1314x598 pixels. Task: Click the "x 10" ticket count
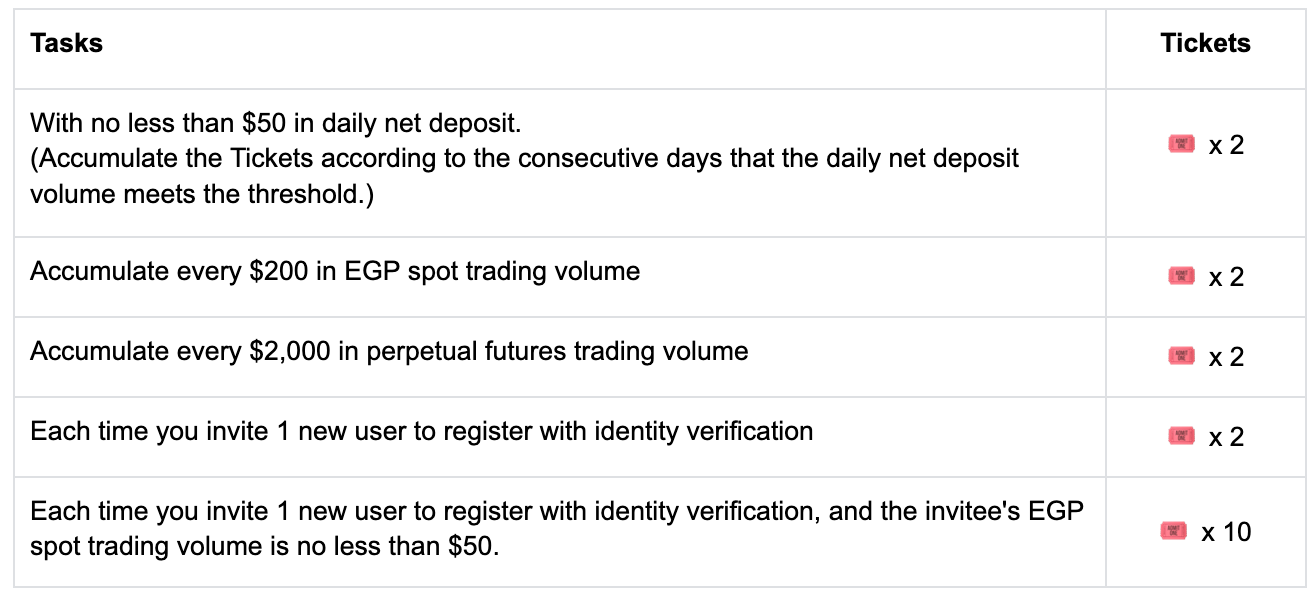pyautogui.click(x=1226, y=532)
